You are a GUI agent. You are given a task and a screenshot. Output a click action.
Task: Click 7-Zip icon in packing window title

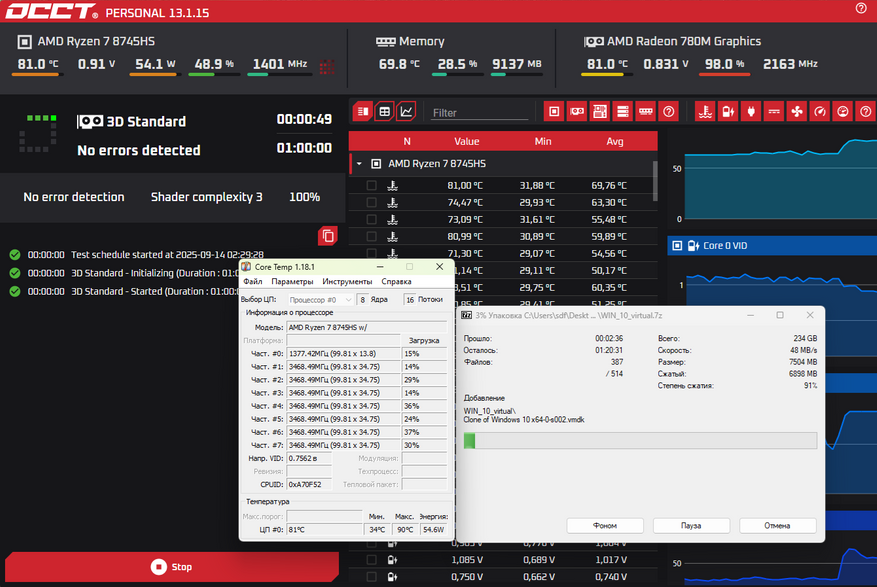click(466, 315)
